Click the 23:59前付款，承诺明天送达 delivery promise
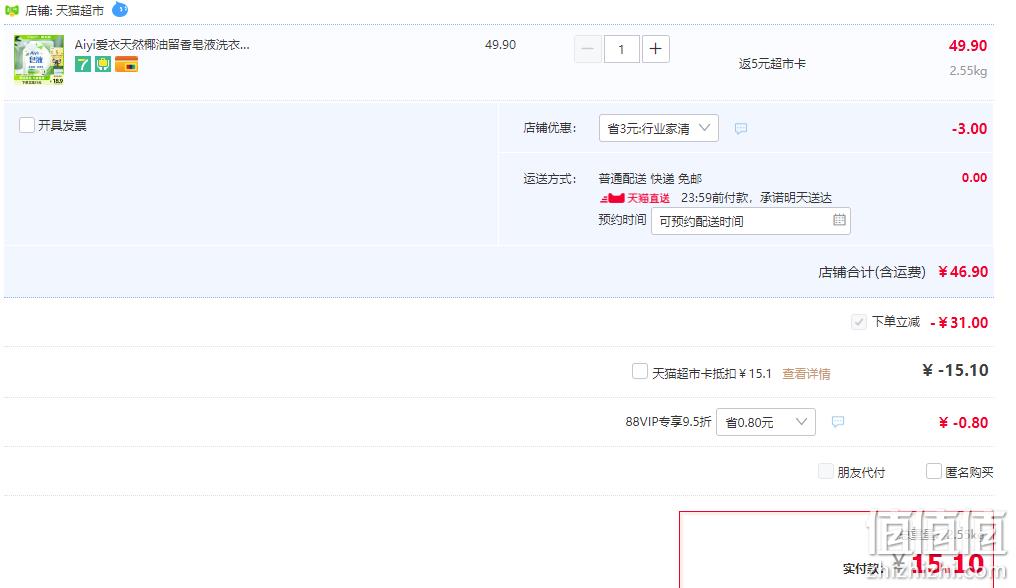The image size is (1016, 588). 756,198
